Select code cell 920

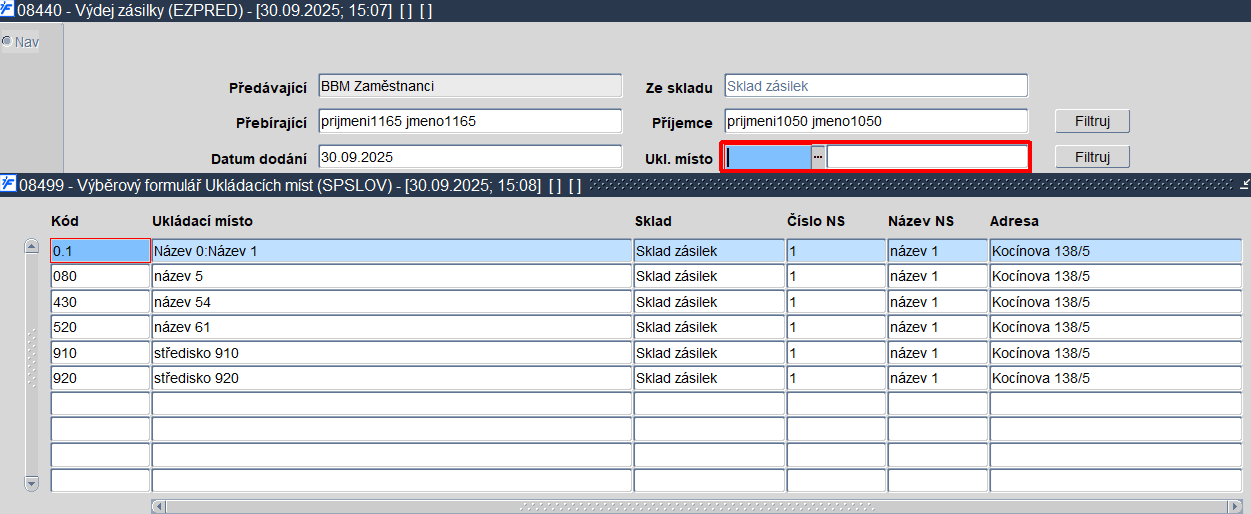[x=100, y=378]
